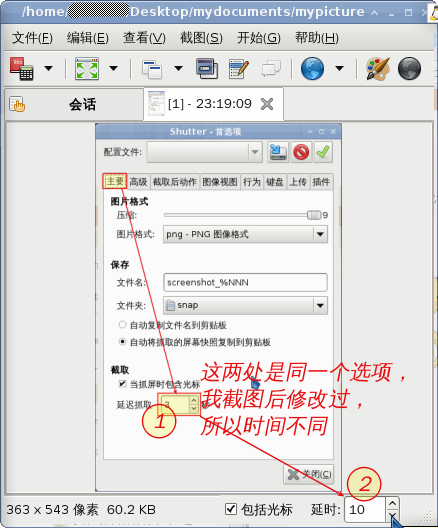This screenshot has height=528, width=438.
Task: Click the menu capture notepad-pencil icon
Action: (x=239, y=69)
